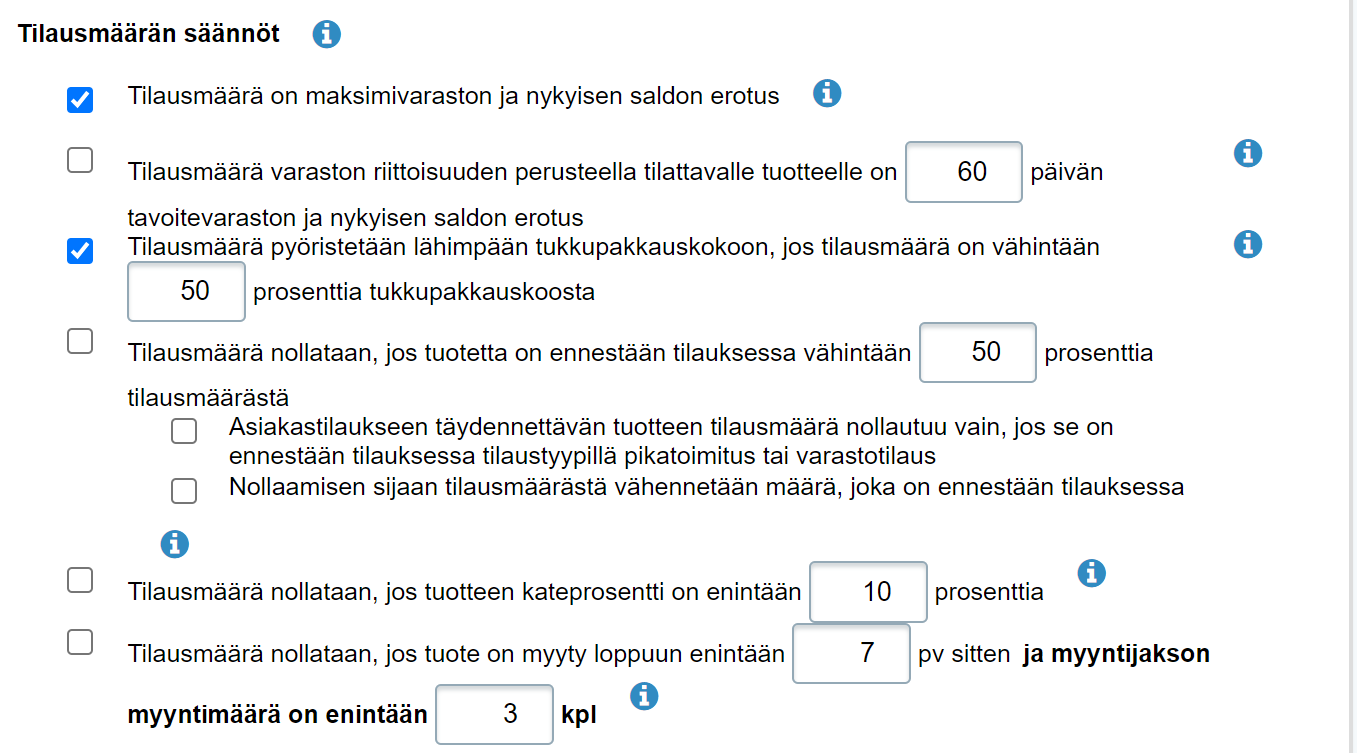1357x753 pixels.
Task: Click the 60 päivän input field
Action: 963,172
